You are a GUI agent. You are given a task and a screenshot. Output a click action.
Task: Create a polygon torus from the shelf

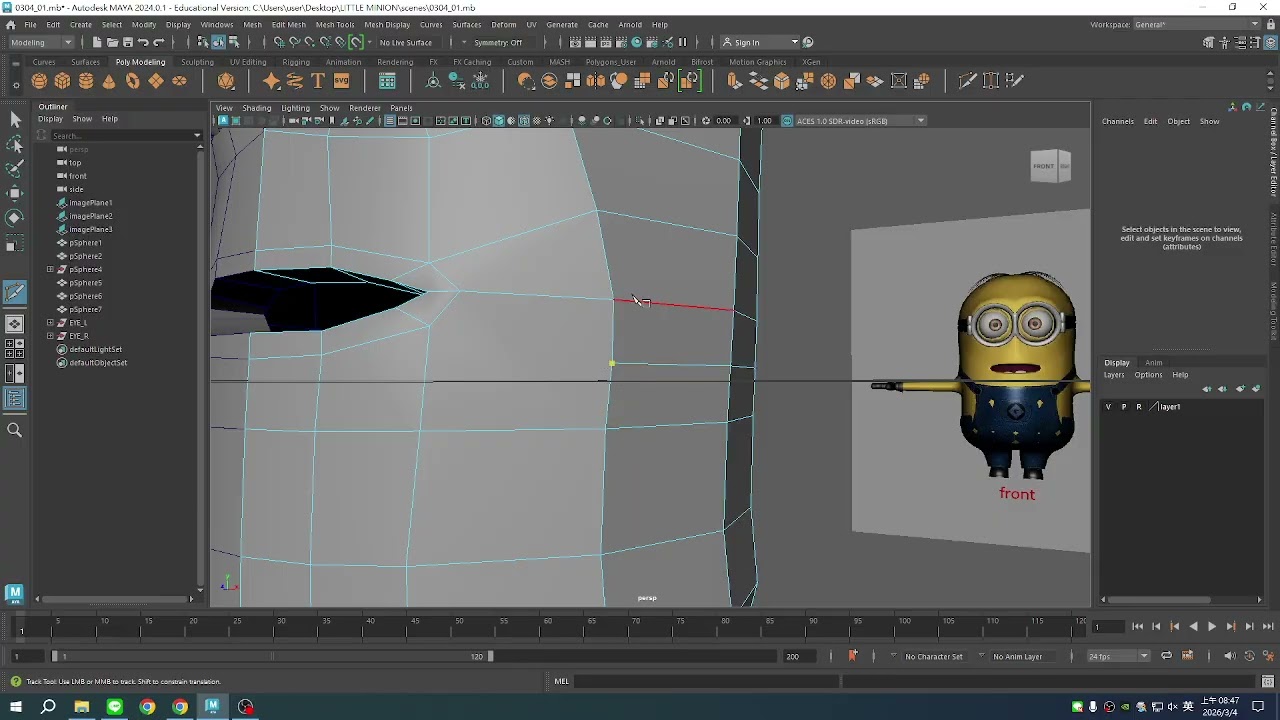tap(132, 81)
